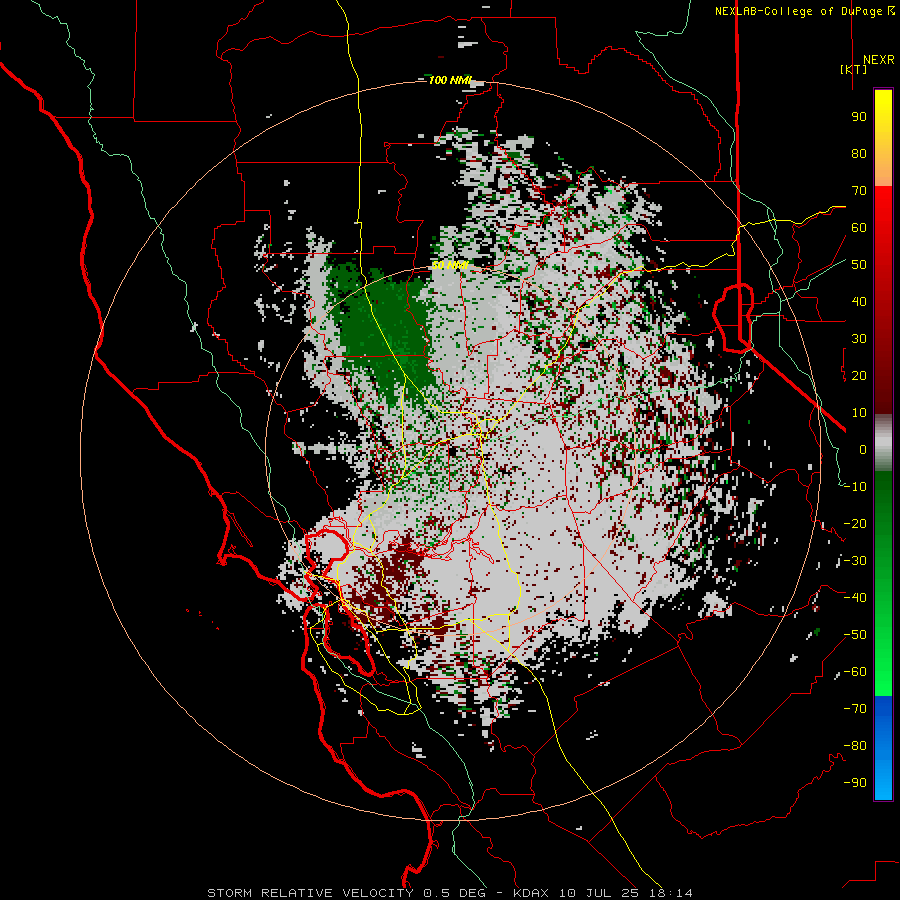
Task: Select the 0 knot scale label
Action: [863, 449]
